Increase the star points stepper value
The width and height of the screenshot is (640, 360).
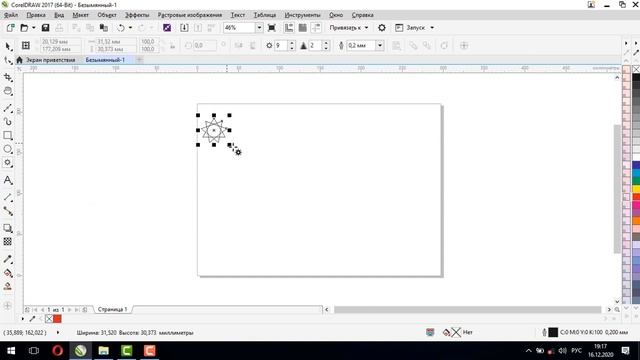coord(292,43)
